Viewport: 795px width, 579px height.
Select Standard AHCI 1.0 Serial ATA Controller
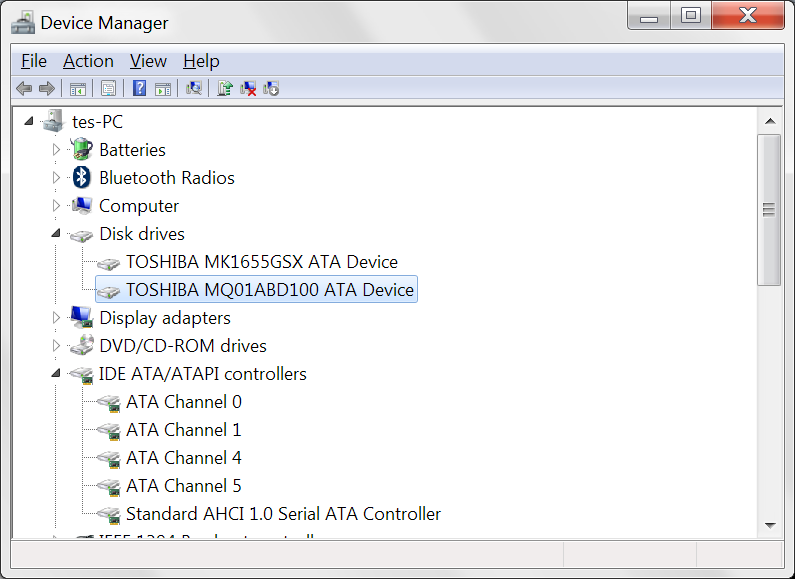point(283,514)
